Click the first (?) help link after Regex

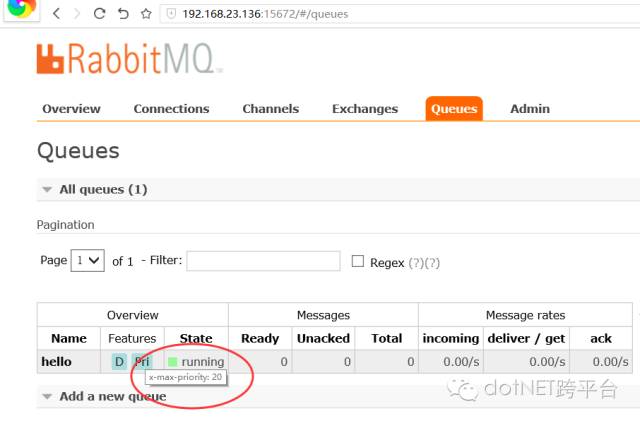coord(416,263)
